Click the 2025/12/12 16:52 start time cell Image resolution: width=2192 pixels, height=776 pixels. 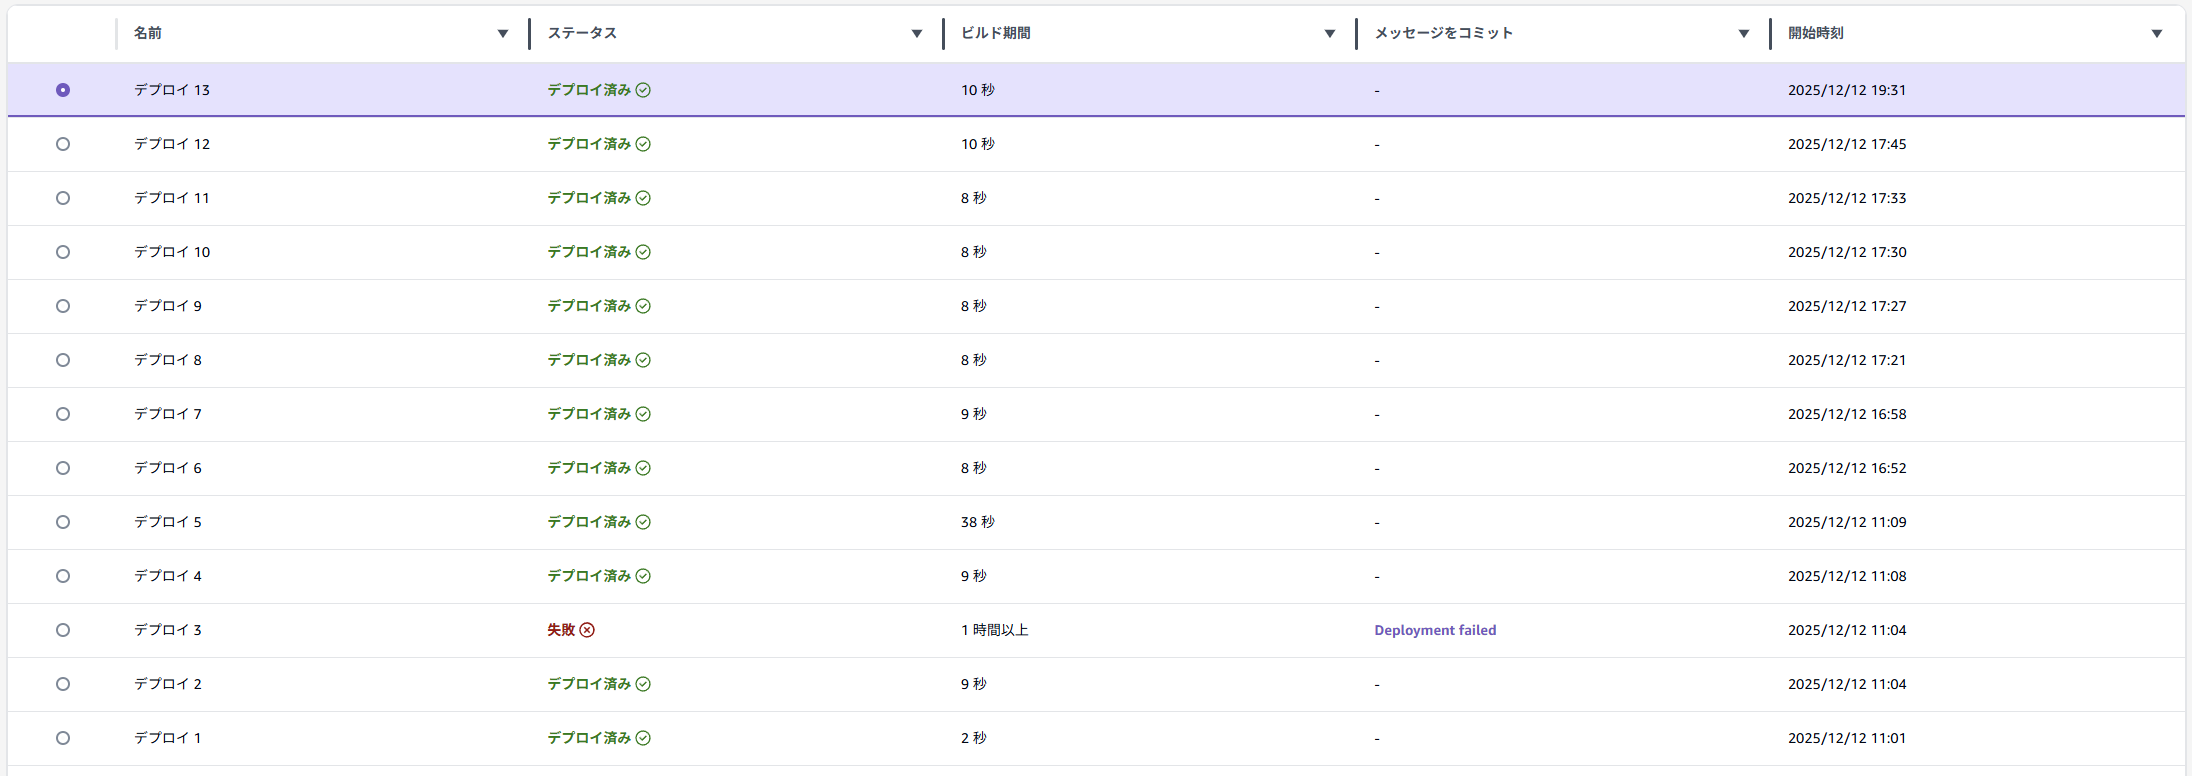pos(1847,468)
